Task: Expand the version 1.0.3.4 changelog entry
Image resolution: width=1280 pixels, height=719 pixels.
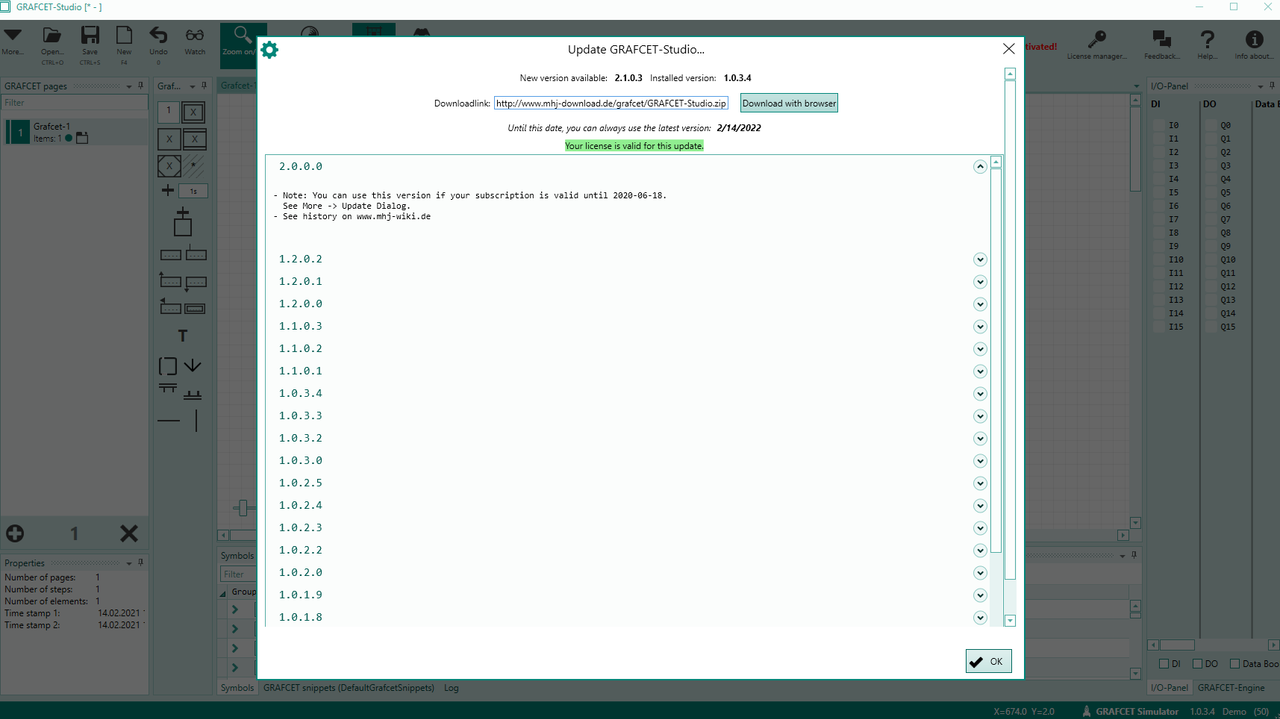Action: 980,394
